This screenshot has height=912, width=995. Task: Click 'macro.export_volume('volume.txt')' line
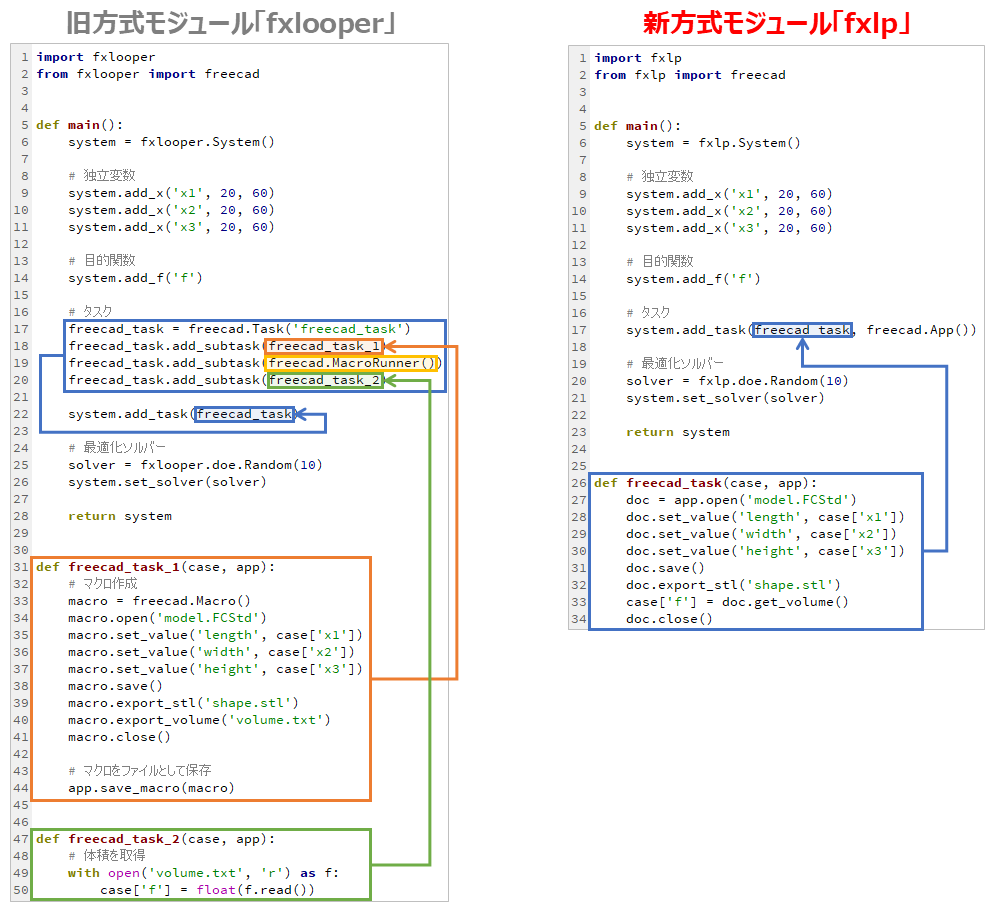[199, 719]
